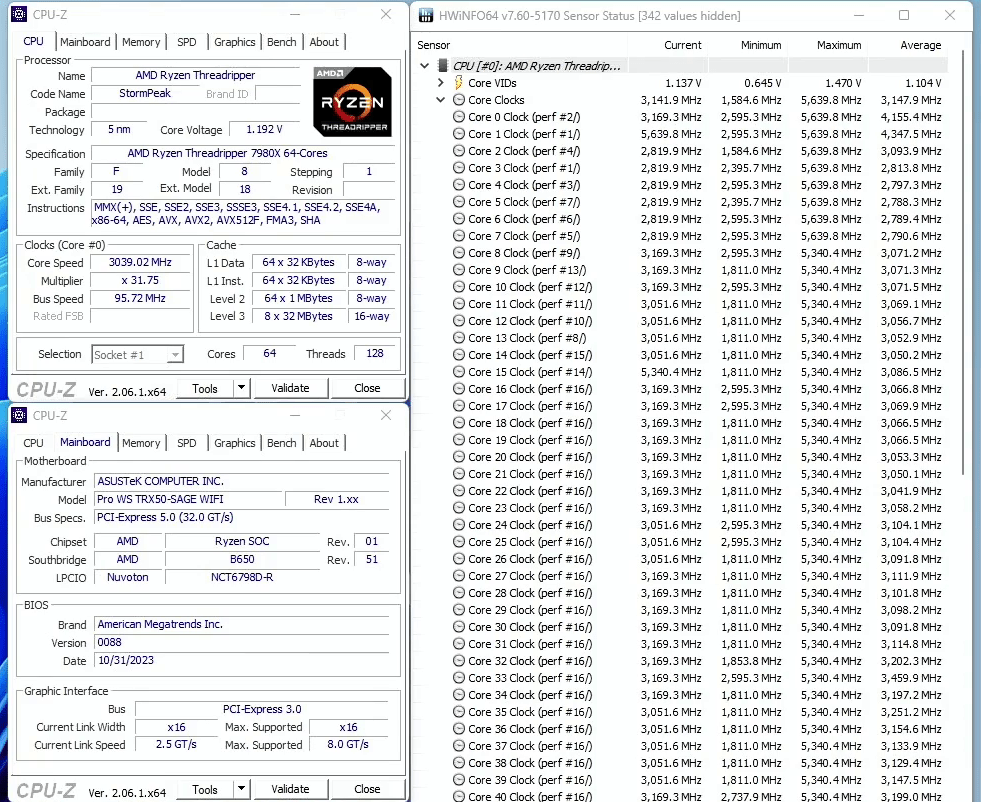Collapse the CPU [#0] AMD Ryzen Threadripper sensor group
The width and height of the screenshot is (981, 802).
[x=425, y=65]
